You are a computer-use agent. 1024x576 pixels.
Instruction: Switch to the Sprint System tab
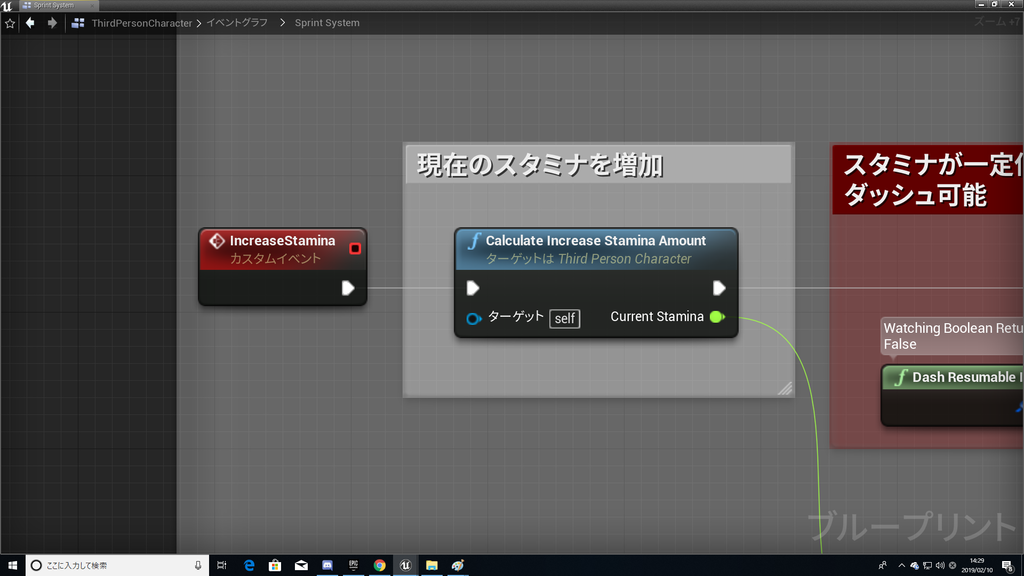pos(55,4)
